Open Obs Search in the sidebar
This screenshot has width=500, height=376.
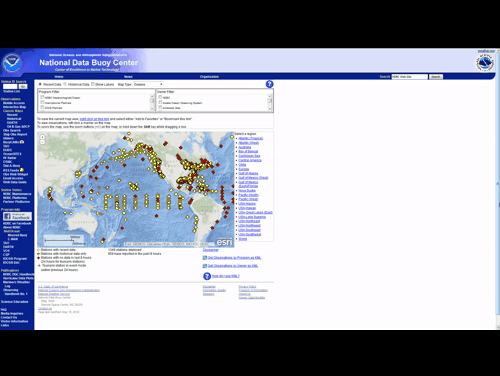click(x=12, y=130)
